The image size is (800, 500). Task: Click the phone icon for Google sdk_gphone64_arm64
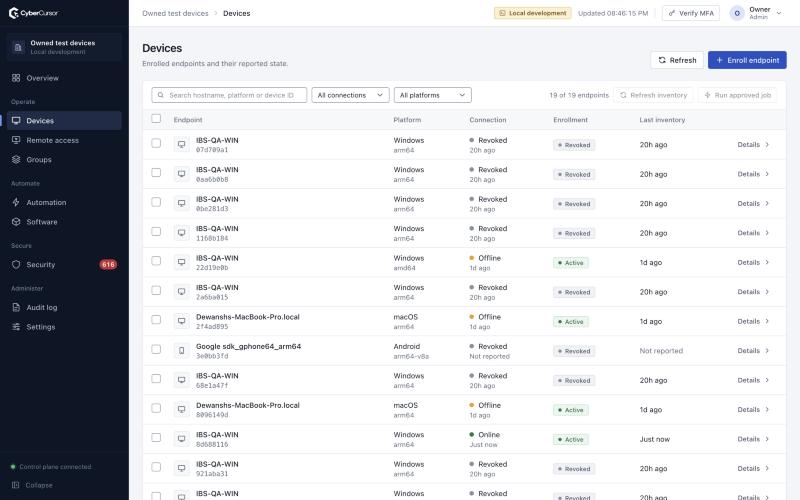click(181, 351)
